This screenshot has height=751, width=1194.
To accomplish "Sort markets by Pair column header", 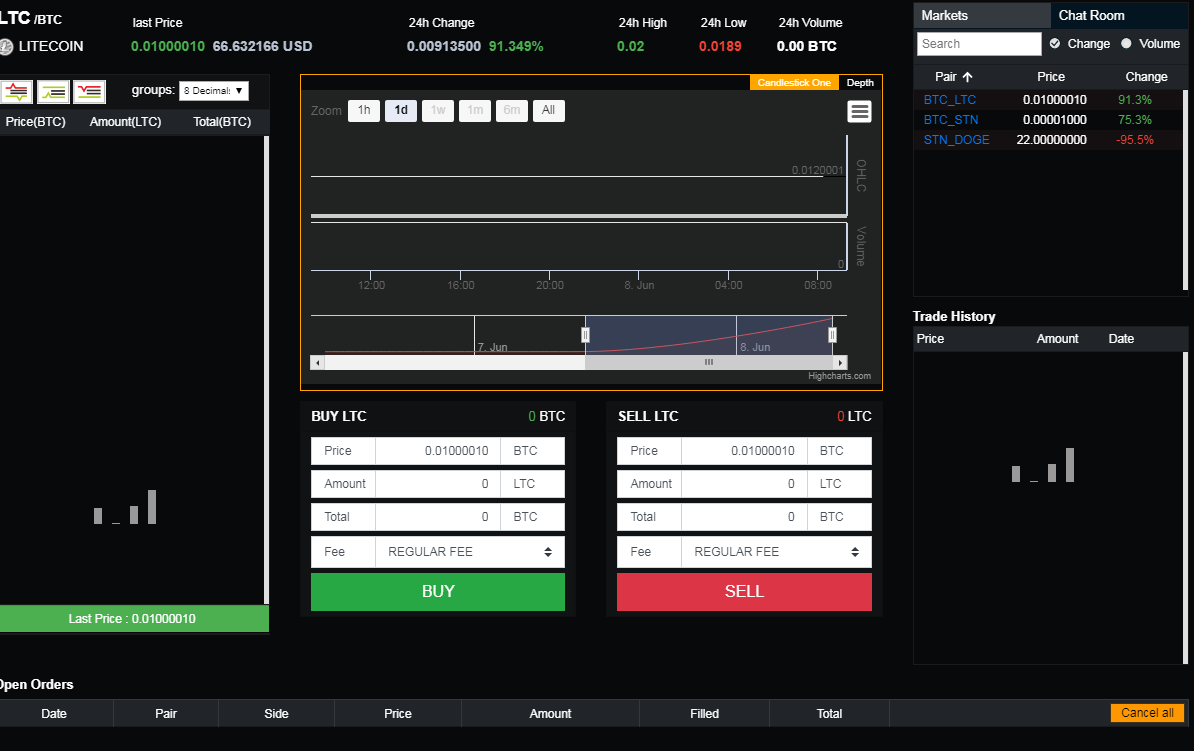I will click(x=945, y=77).
